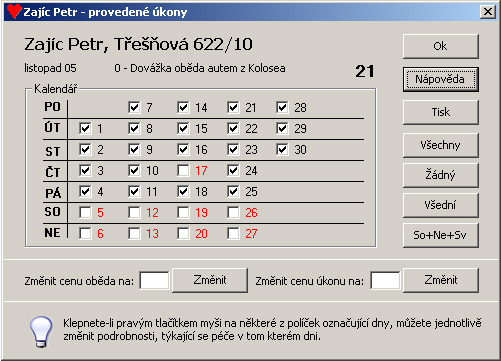The height and width of the screenshot is (361, 501).
Task: Select all days with Všechny
Action: tap(441, 145)
